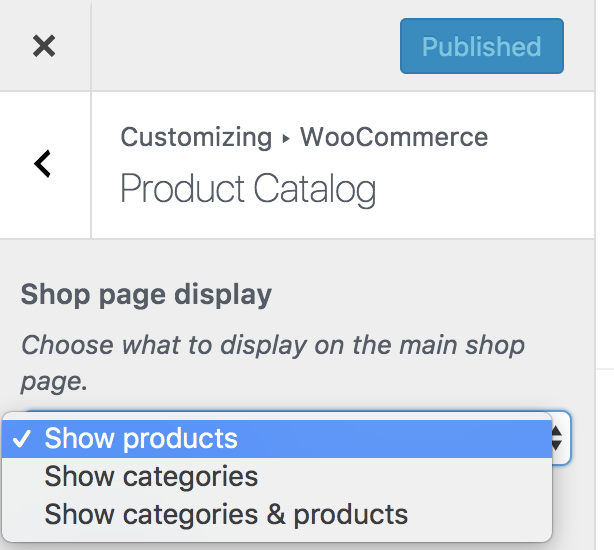Click the shop page description text
The image size is (614, 550).
pos(272,346)
